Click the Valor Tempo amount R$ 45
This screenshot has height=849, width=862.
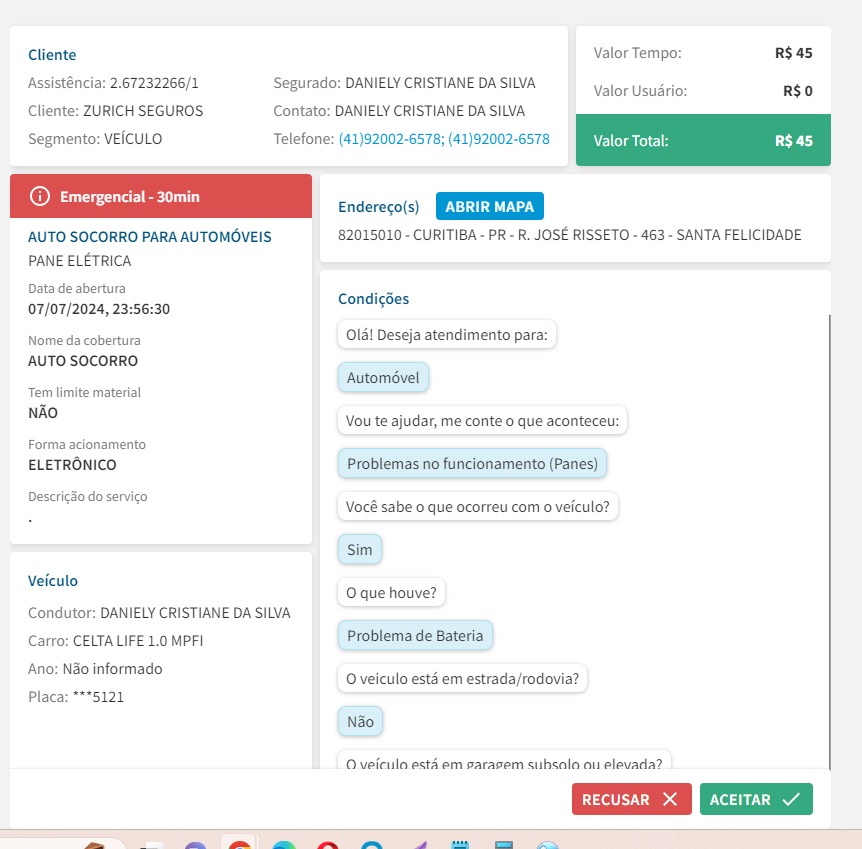(x=793, y=53)
